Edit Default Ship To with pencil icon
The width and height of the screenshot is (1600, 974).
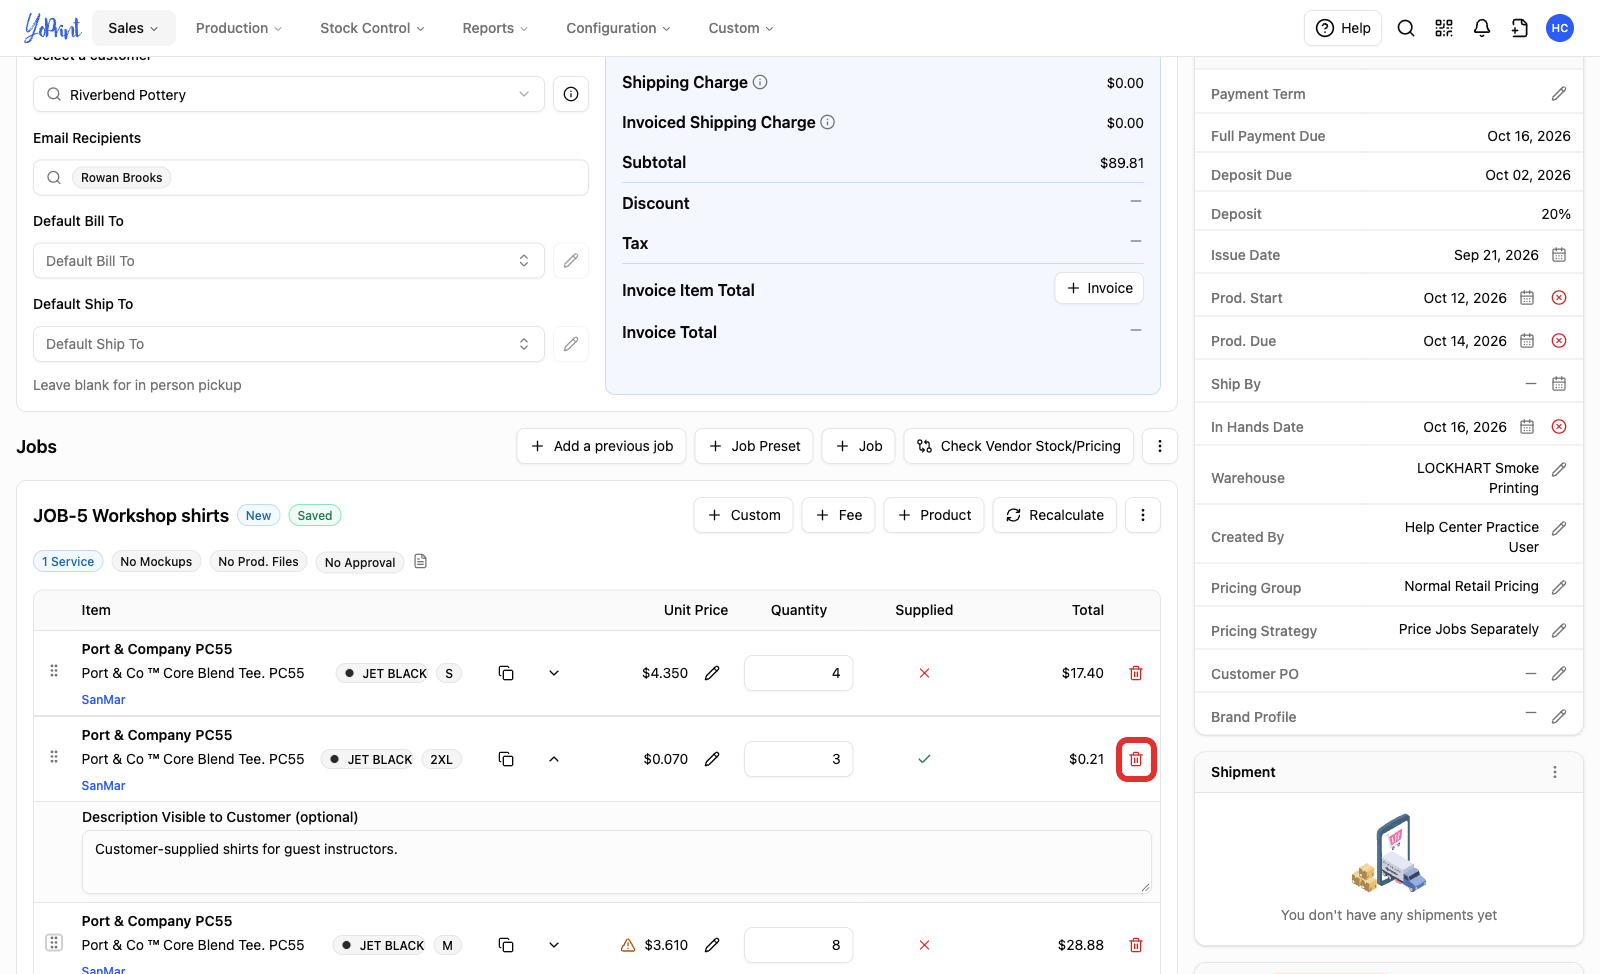[x=571, y=344]
